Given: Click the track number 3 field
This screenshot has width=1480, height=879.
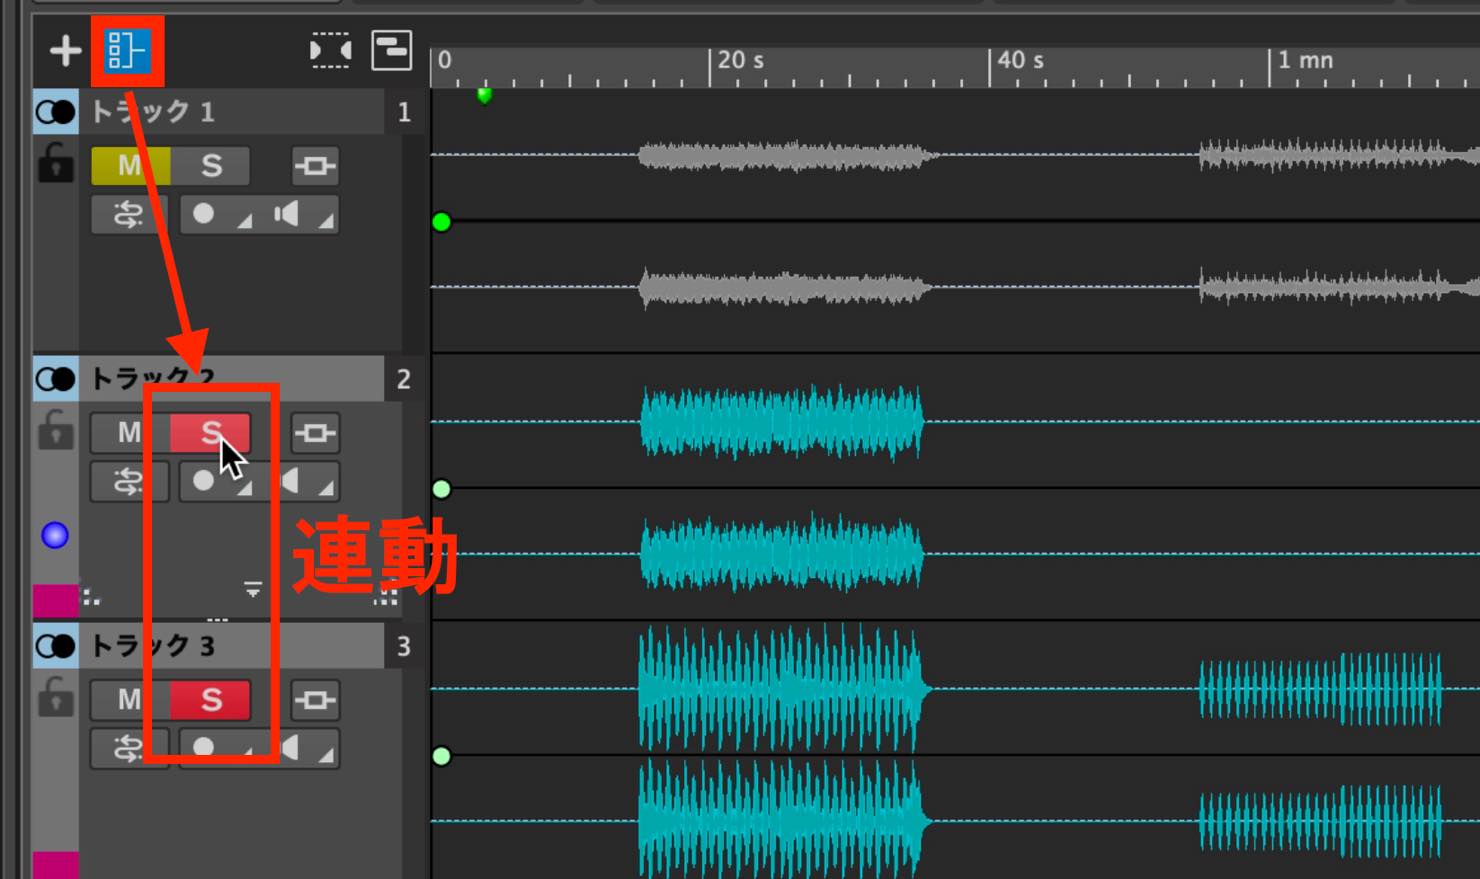Looking at the screenshot, I should pyautogui.click(x=403, y=646).
